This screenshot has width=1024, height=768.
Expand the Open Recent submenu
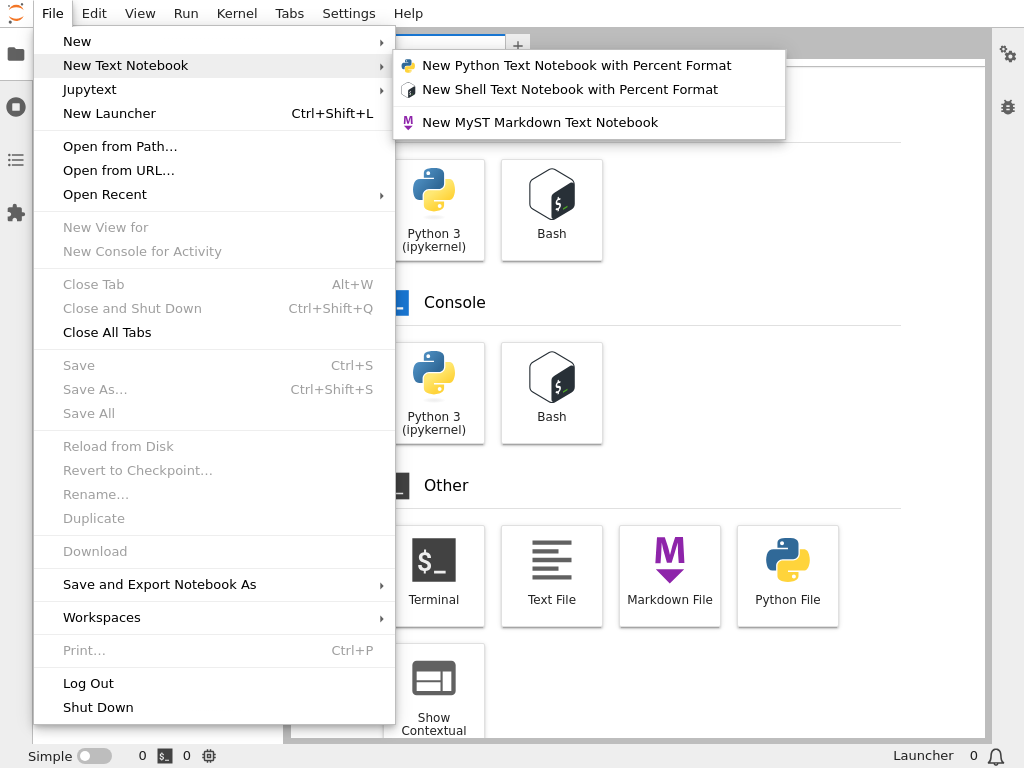click(214, 195)
